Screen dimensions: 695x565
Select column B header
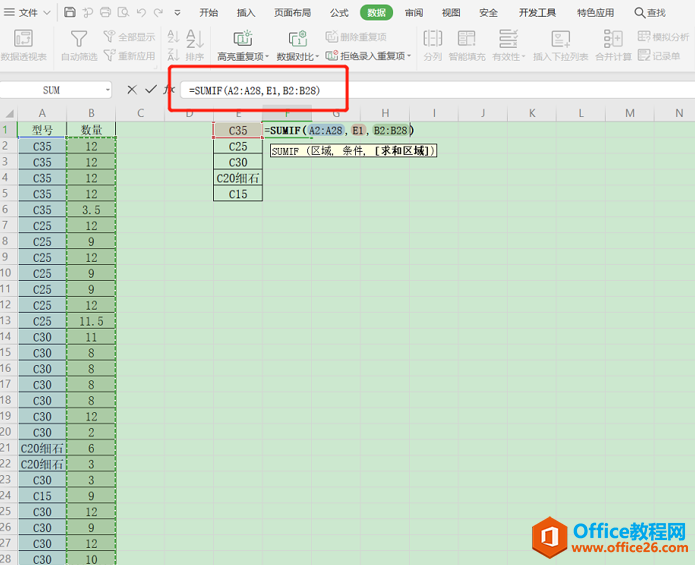[91, 113]
